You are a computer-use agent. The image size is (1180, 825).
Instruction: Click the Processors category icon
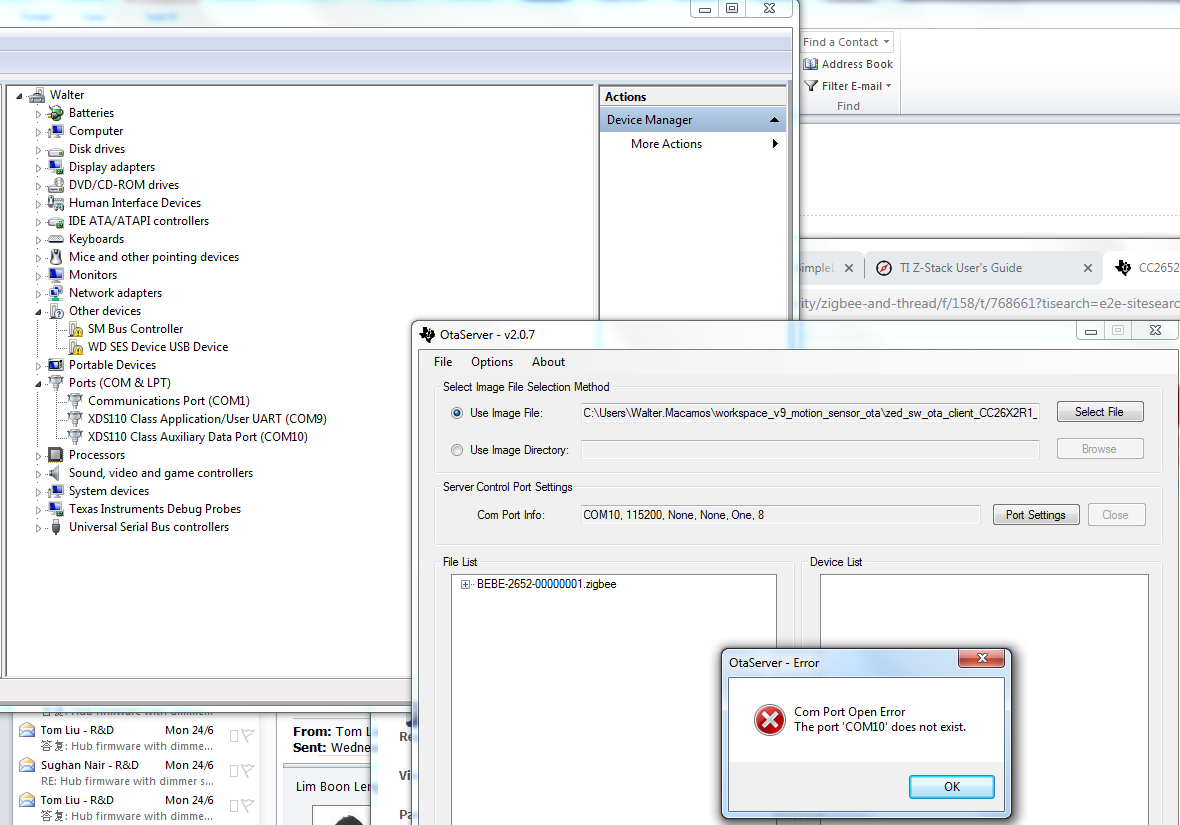click(x=55, y=455)
